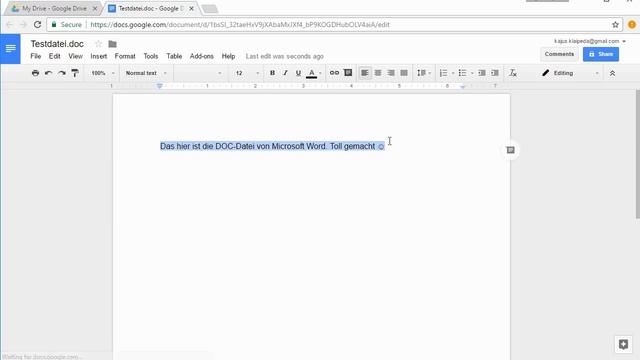
Task: Bookmark this page with the star
Action: point(616,24)
